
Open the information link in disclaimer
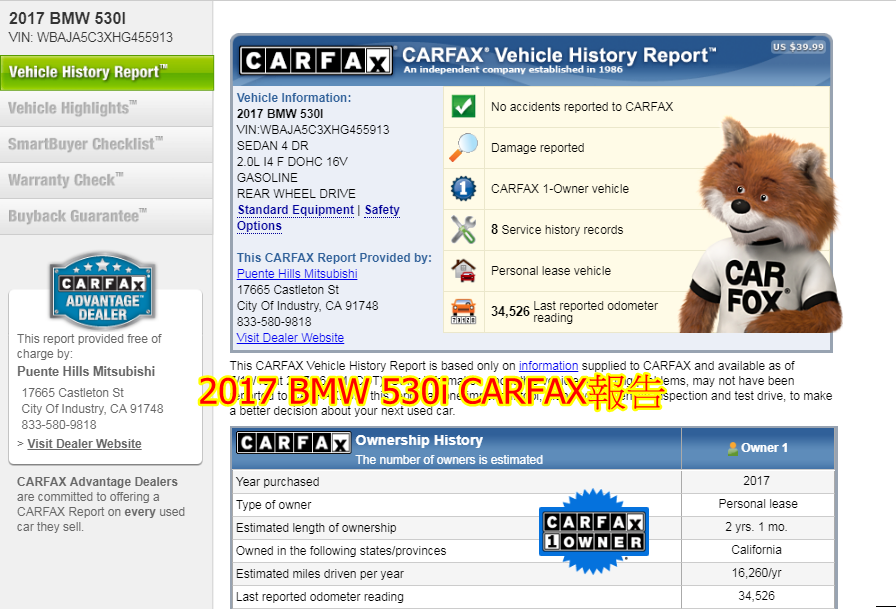[x=549, y=366]
